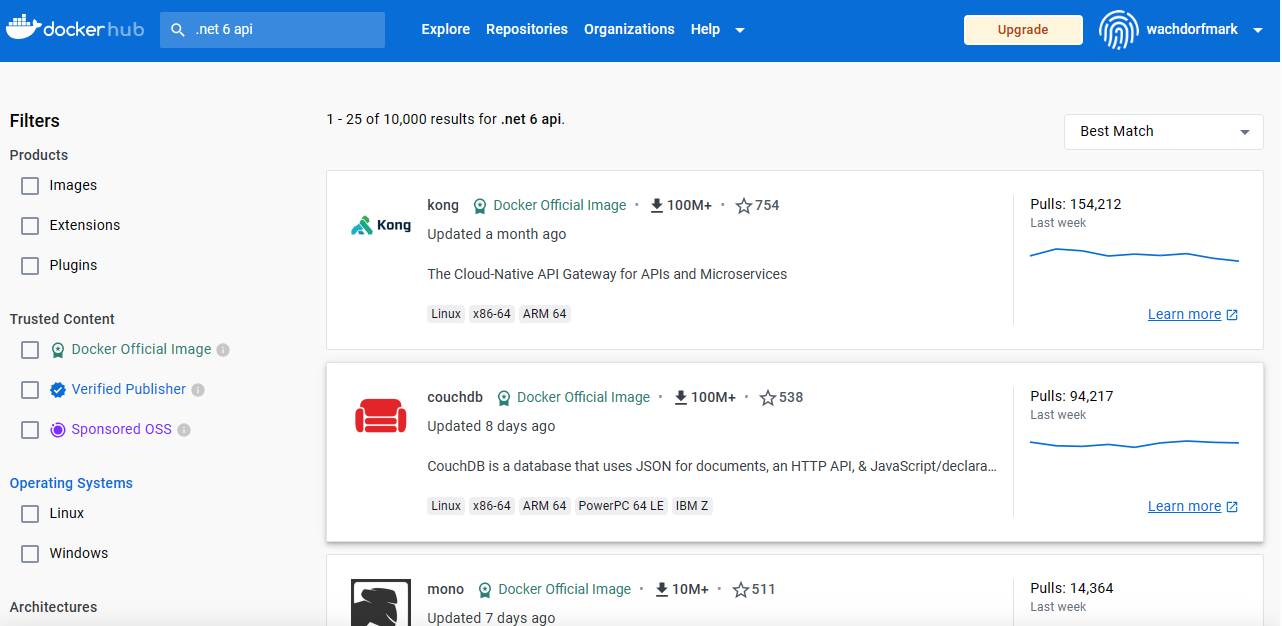Screen dimensions: 1282x626
Task: Click the mono logo image
Action: click(x=381, y=602)
